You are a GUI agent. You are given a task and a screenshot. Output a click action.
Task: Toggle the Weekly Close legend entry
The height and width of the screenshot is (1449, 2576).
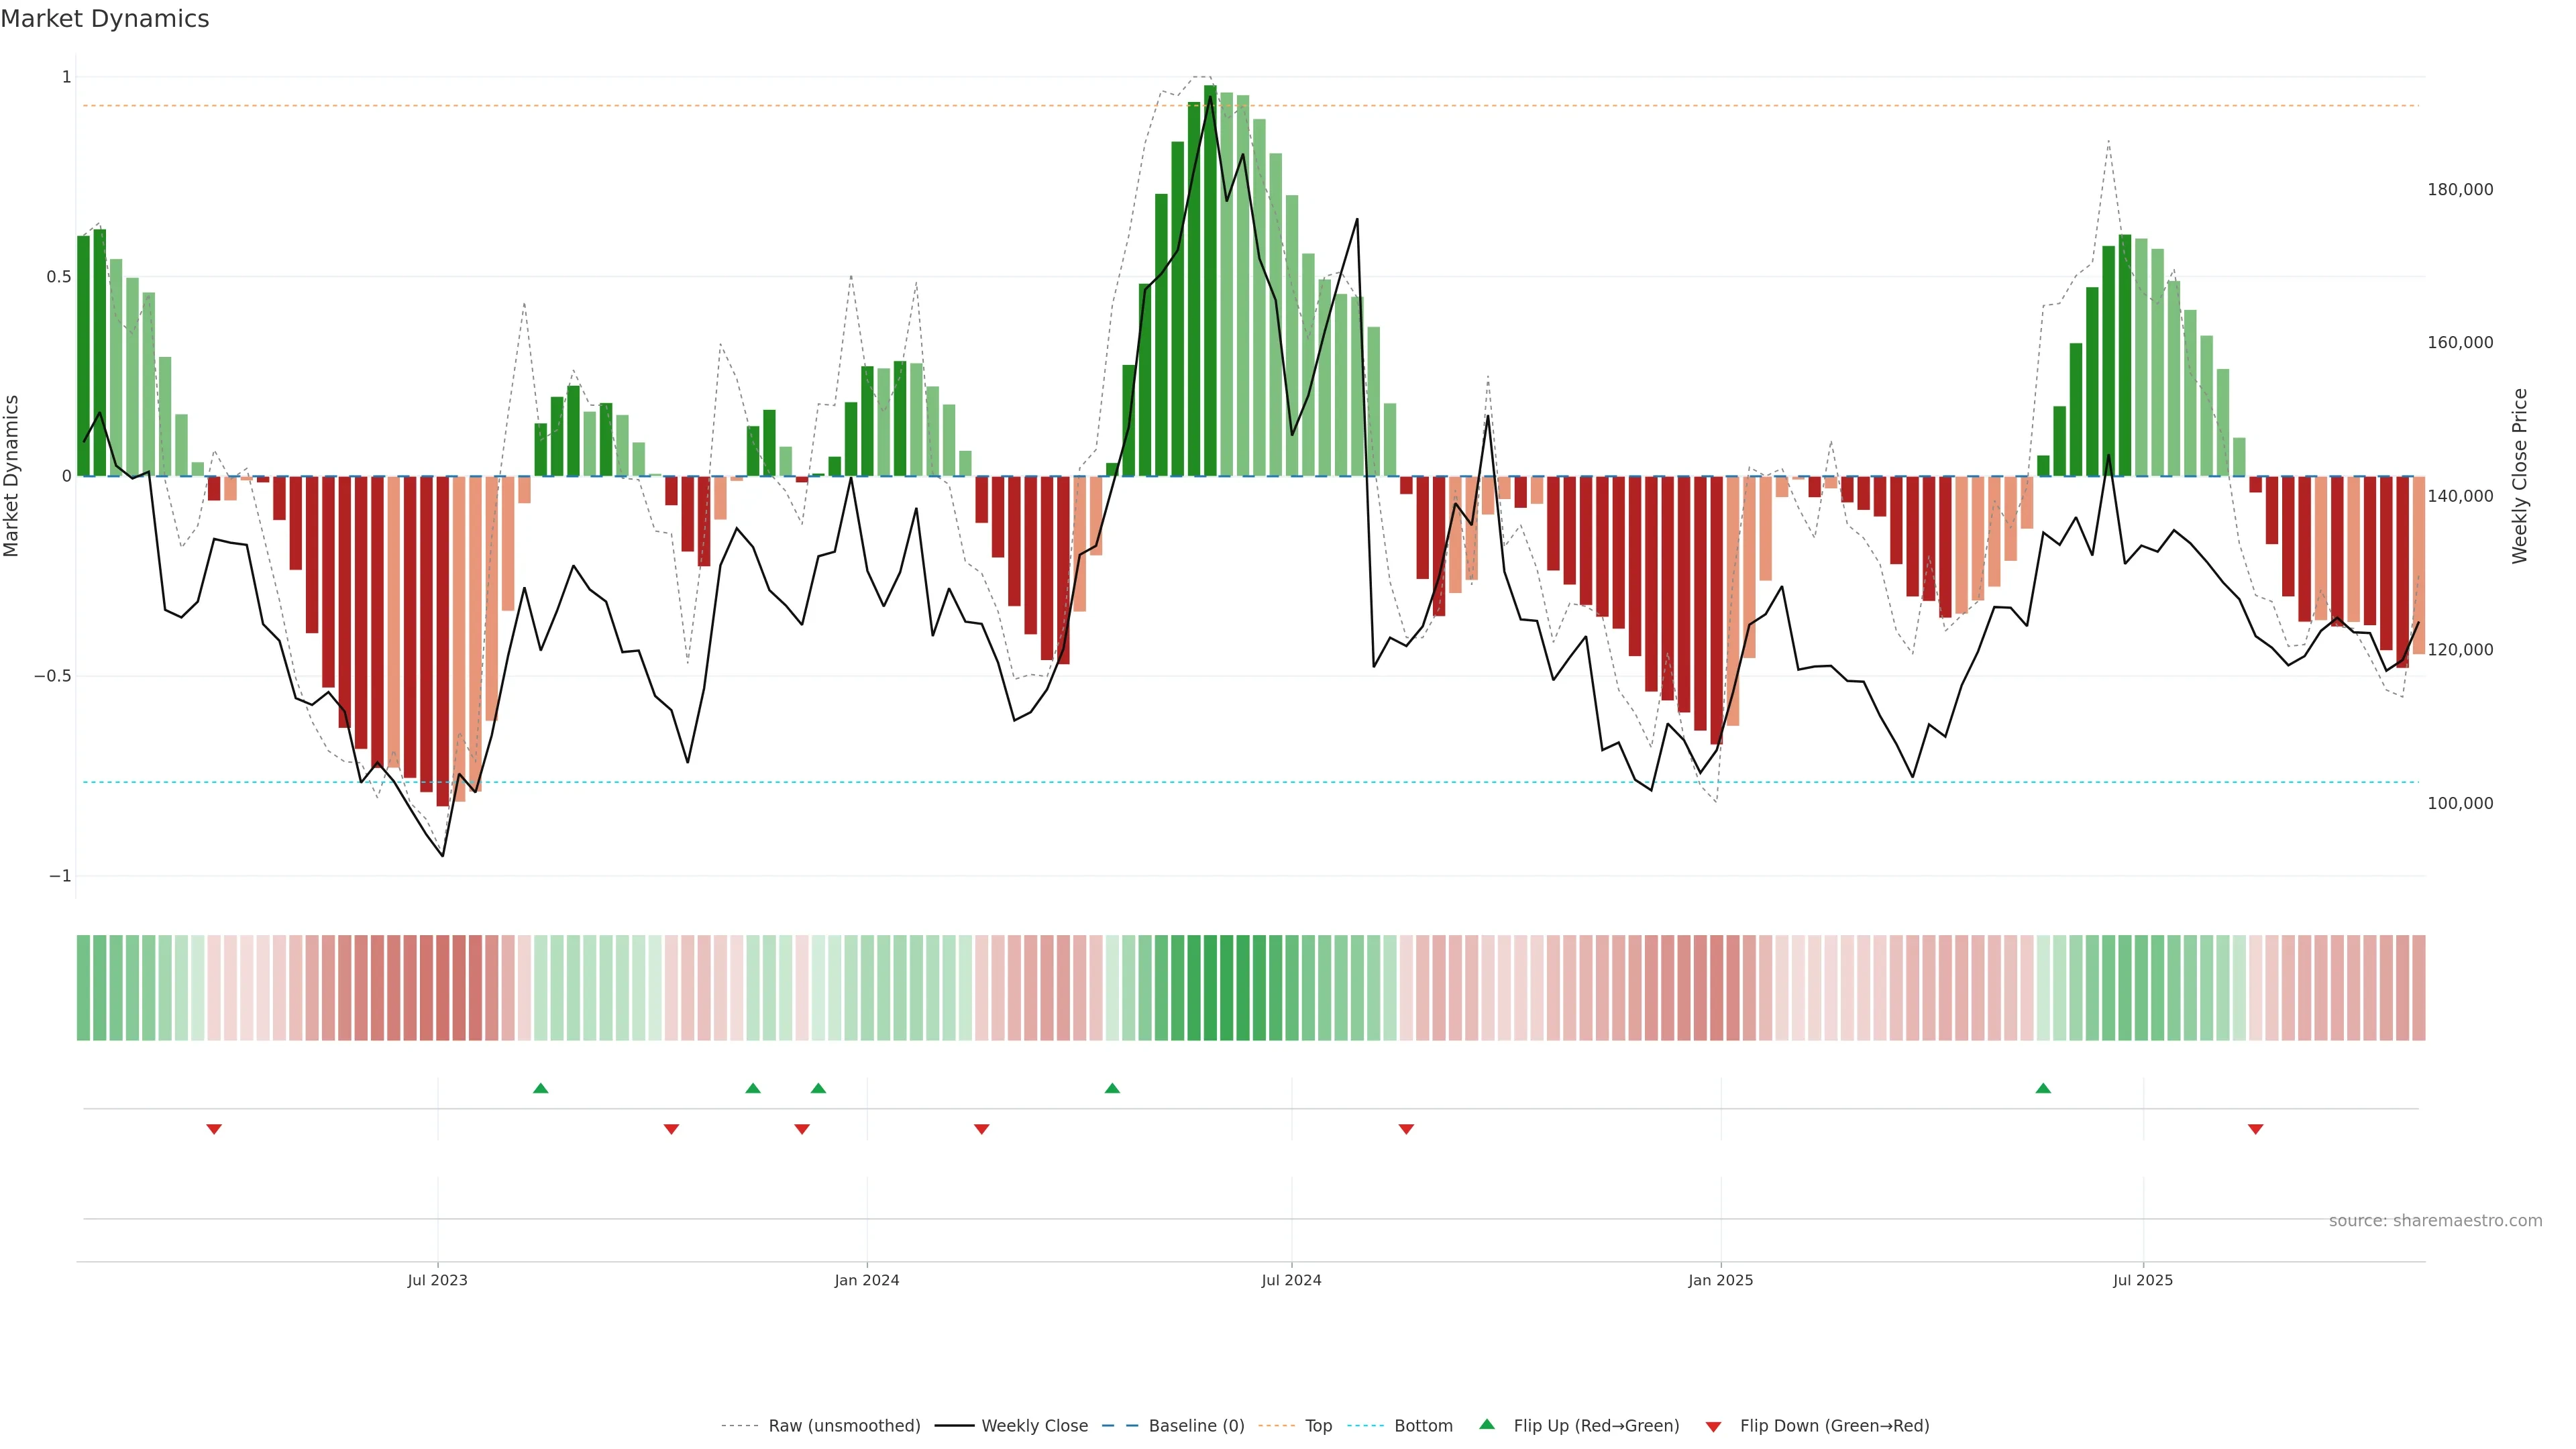coord(1034,1426)
